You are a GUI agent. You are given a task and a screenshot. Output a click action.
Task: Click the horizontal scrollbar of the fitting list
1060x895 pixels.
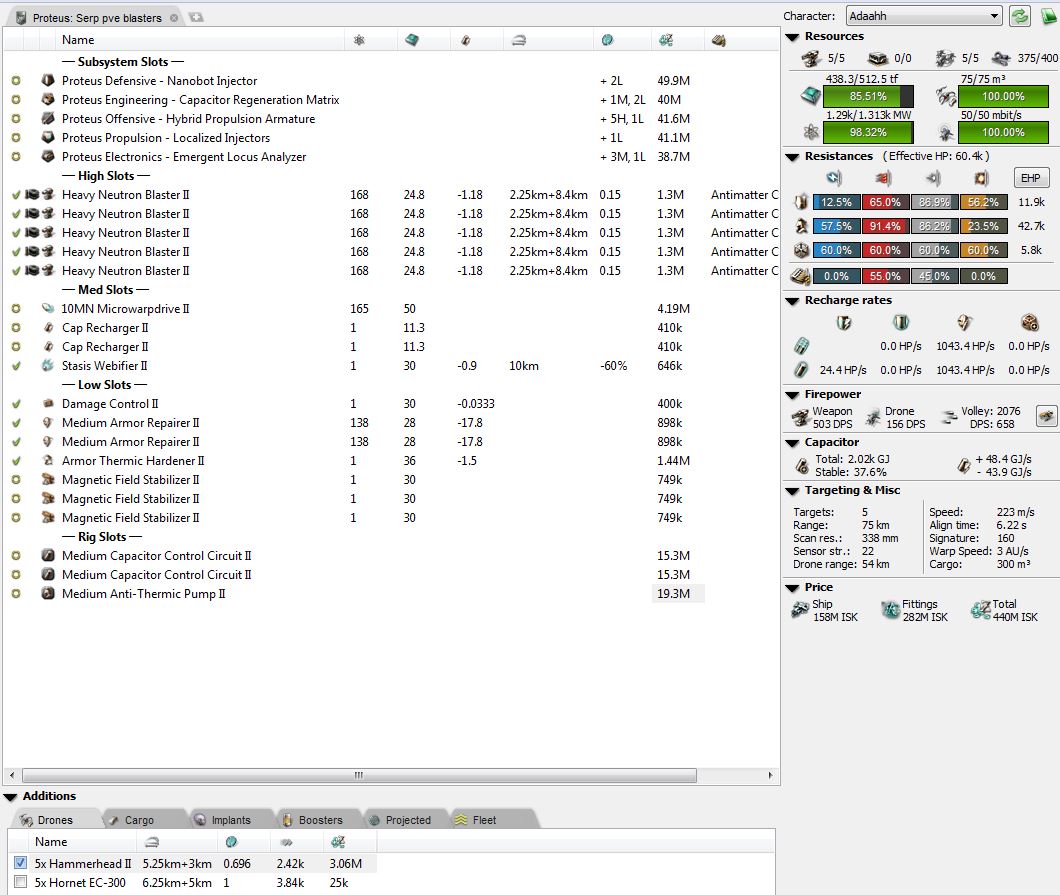(x=359, y=775)
